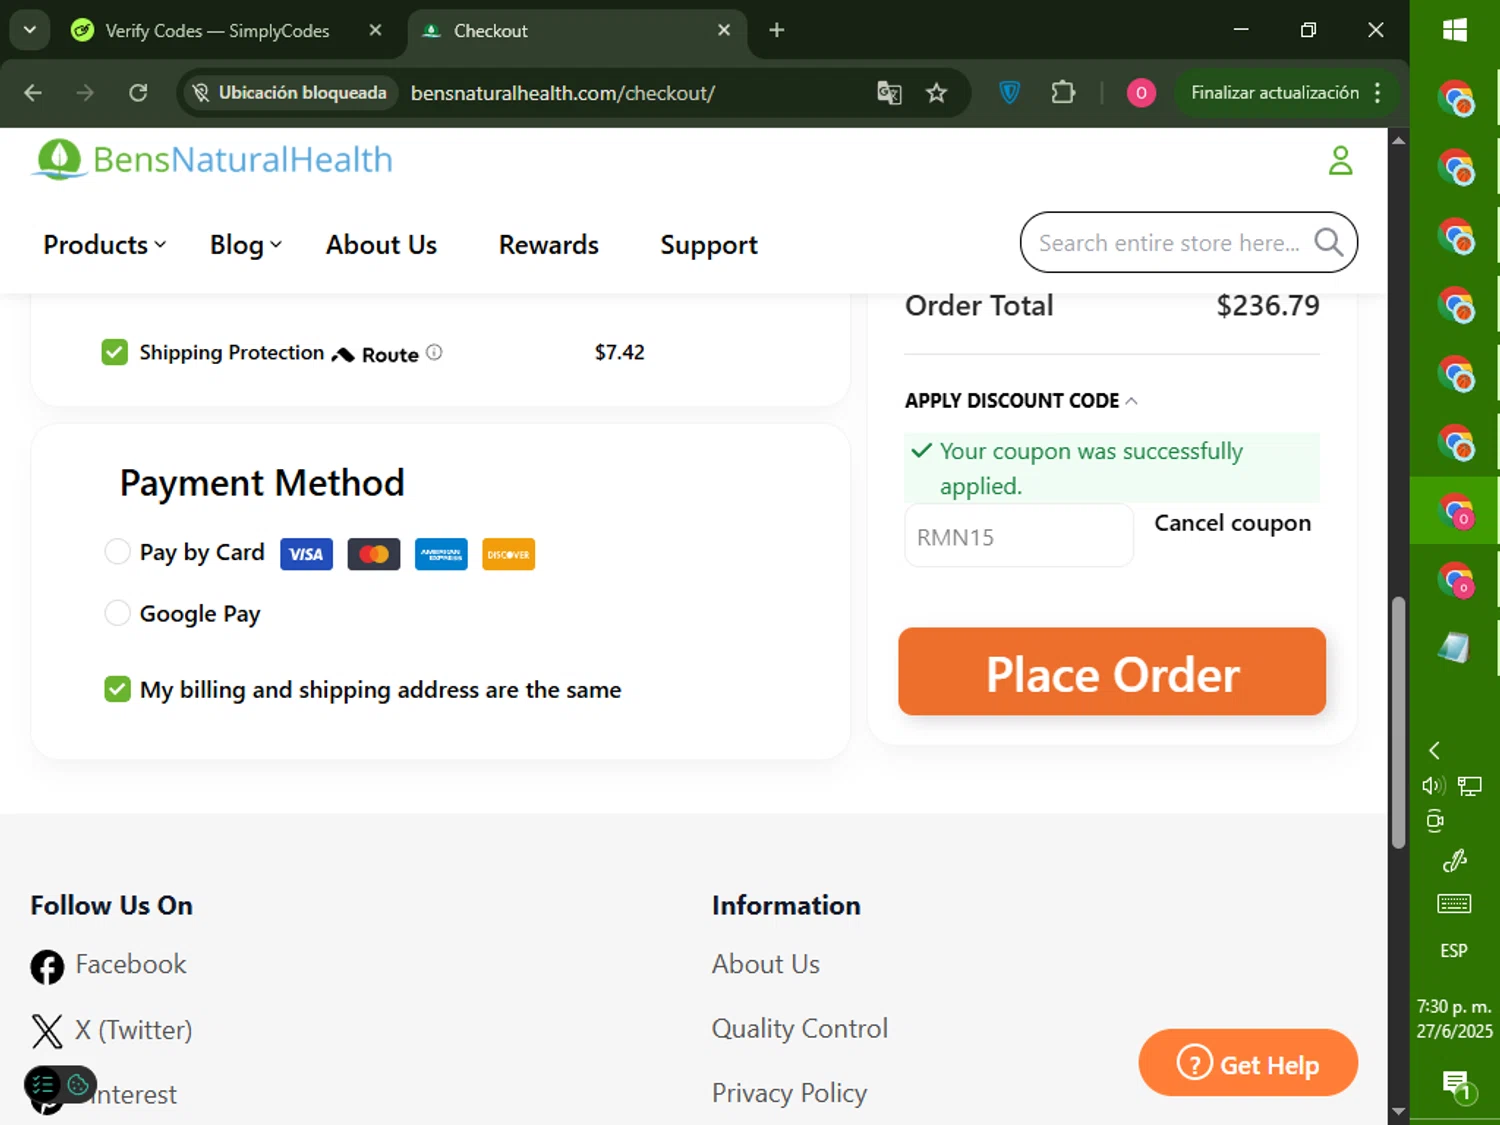Screen dimensions: 1500x1125
Task: Open the browser extensions puzzle icon
Action: [1063, 93]
